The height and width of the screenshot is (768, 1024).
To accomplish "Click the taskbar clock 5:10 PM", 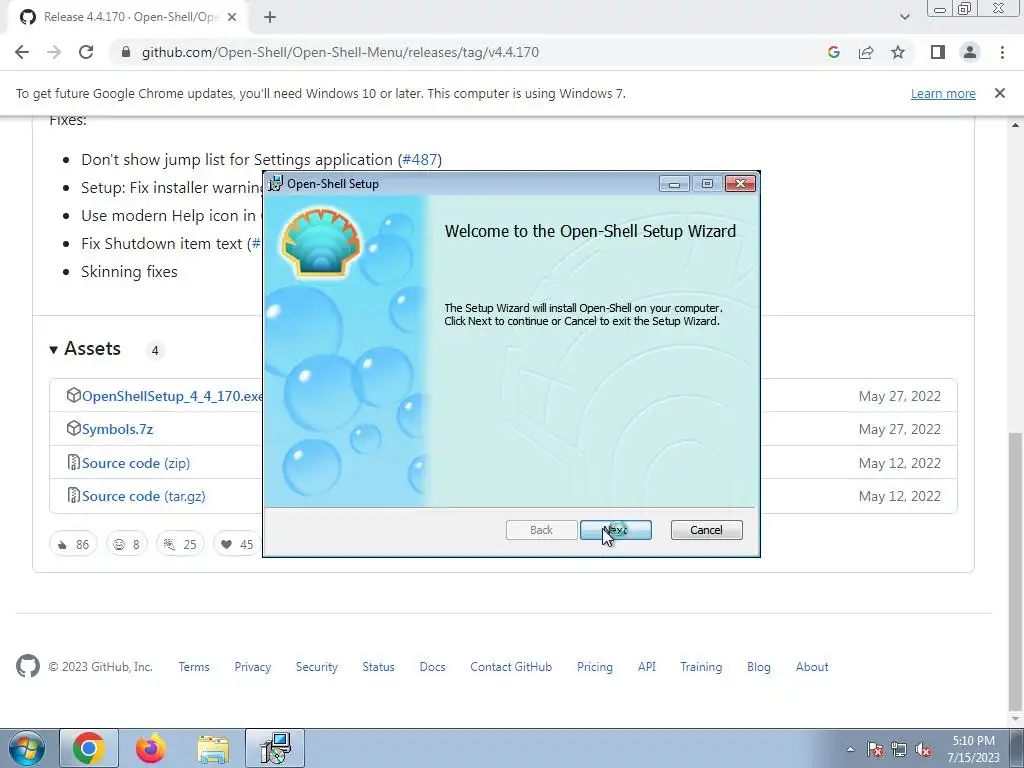I will tap(973, 749).
